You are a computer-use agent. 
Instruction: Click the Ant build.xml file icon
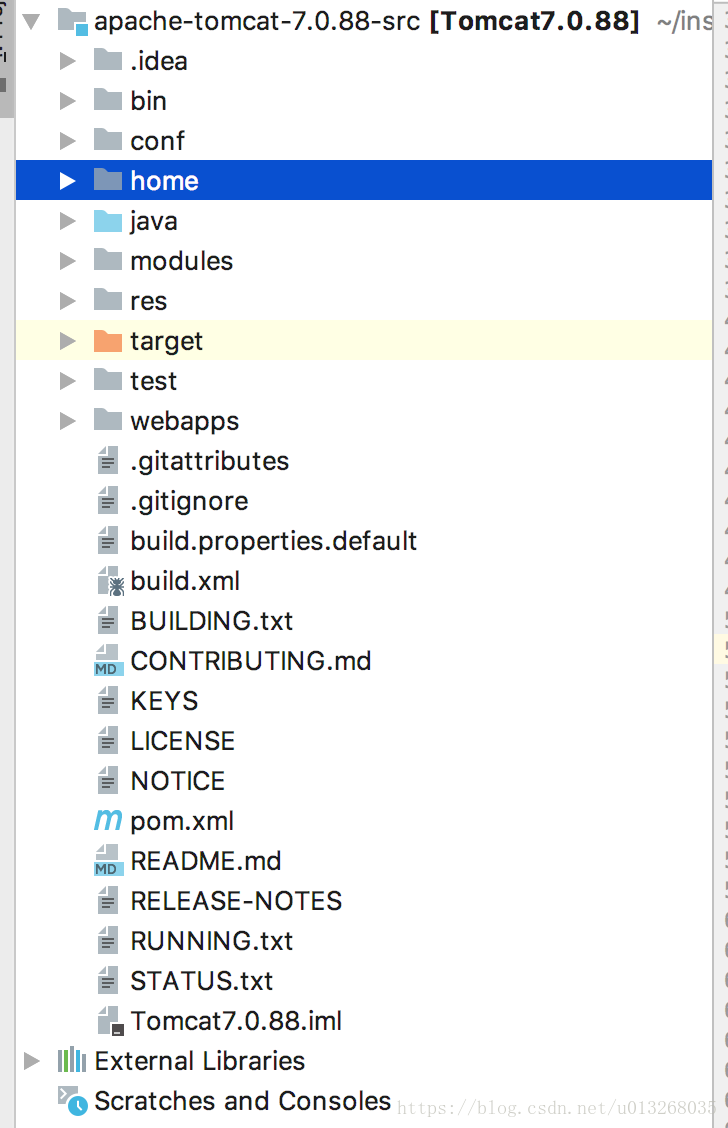coord(111,581)
